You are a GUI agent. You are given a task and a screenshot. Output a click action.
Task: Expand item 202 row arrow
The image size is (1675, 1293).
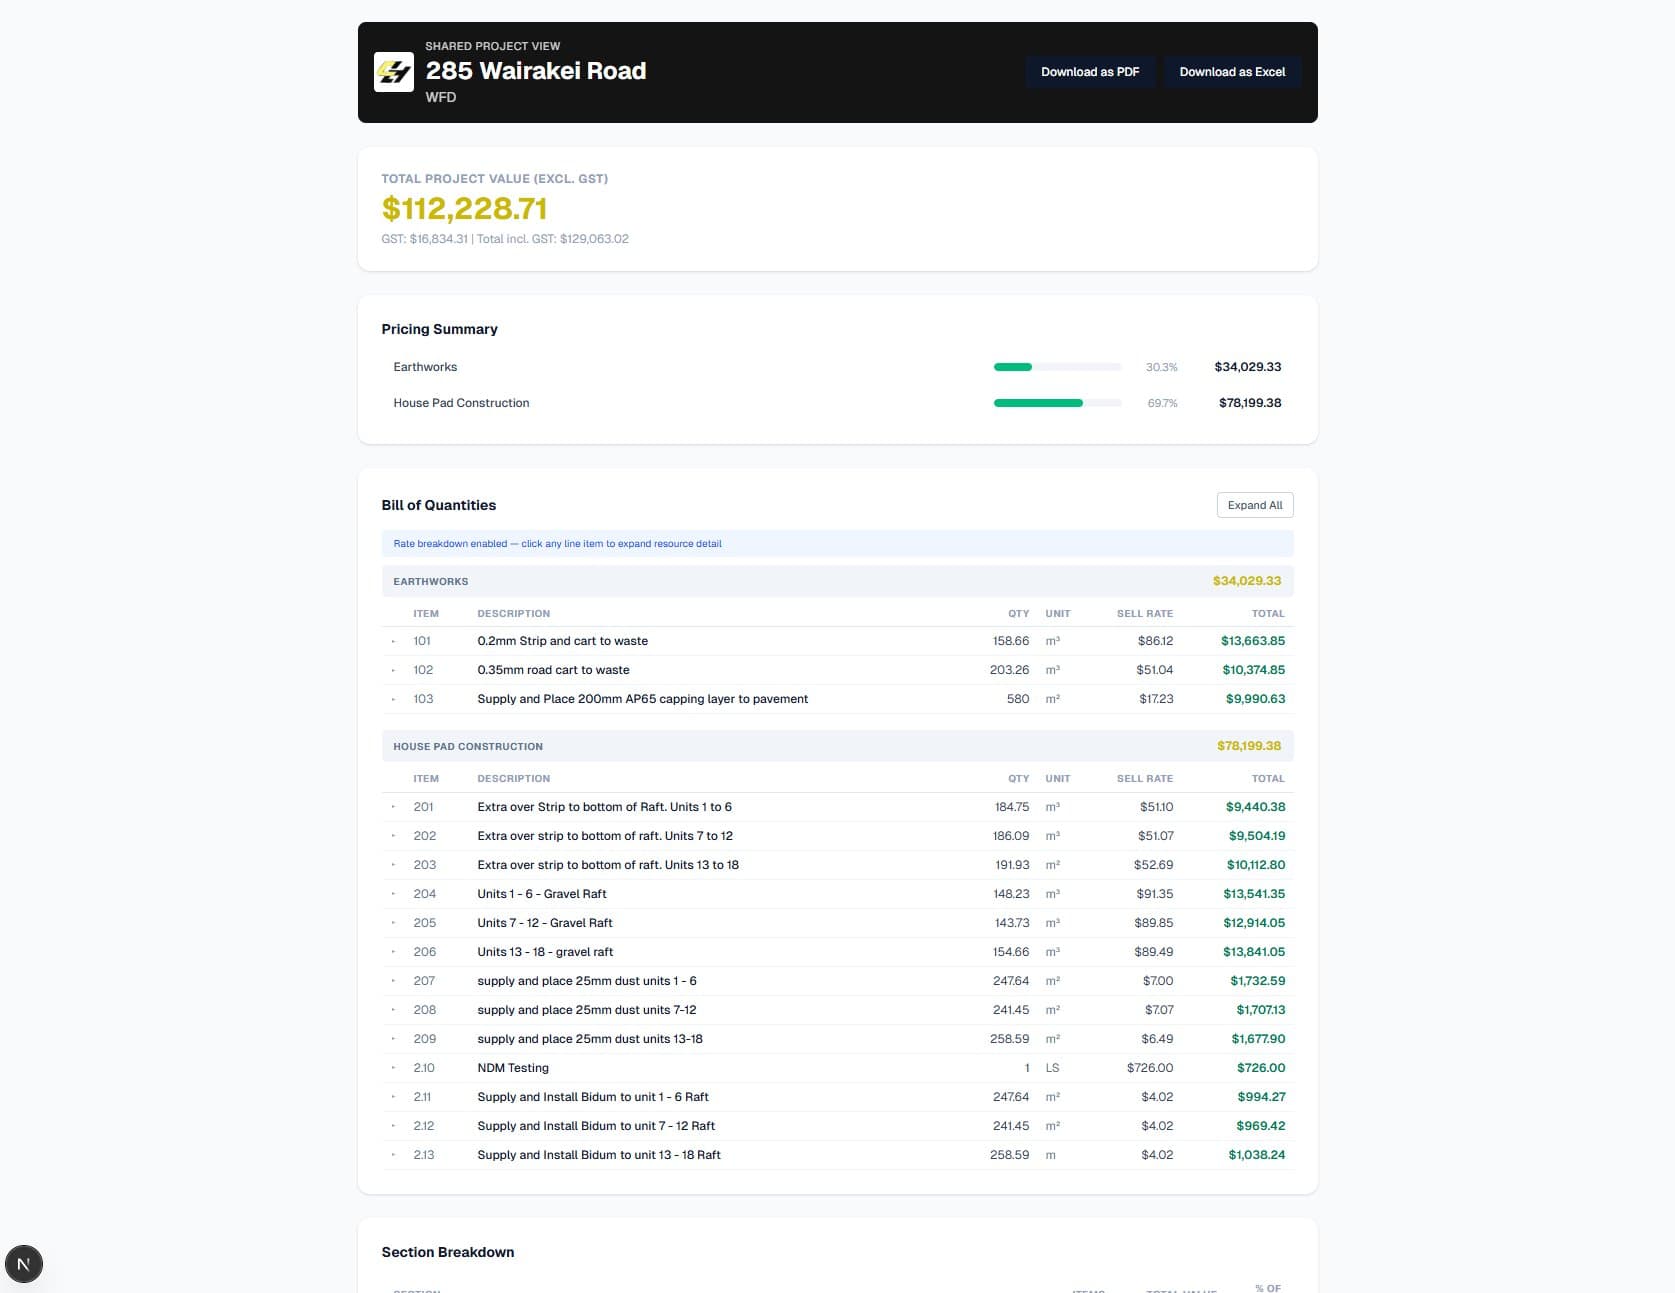[393, 836]
